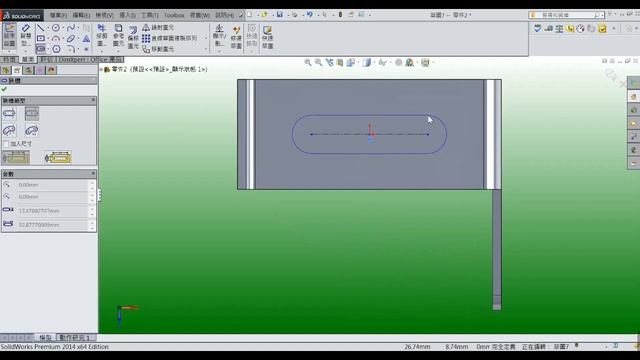Switch to the Office products tab
The image size is (640, 360).
(x=106, y=60)
